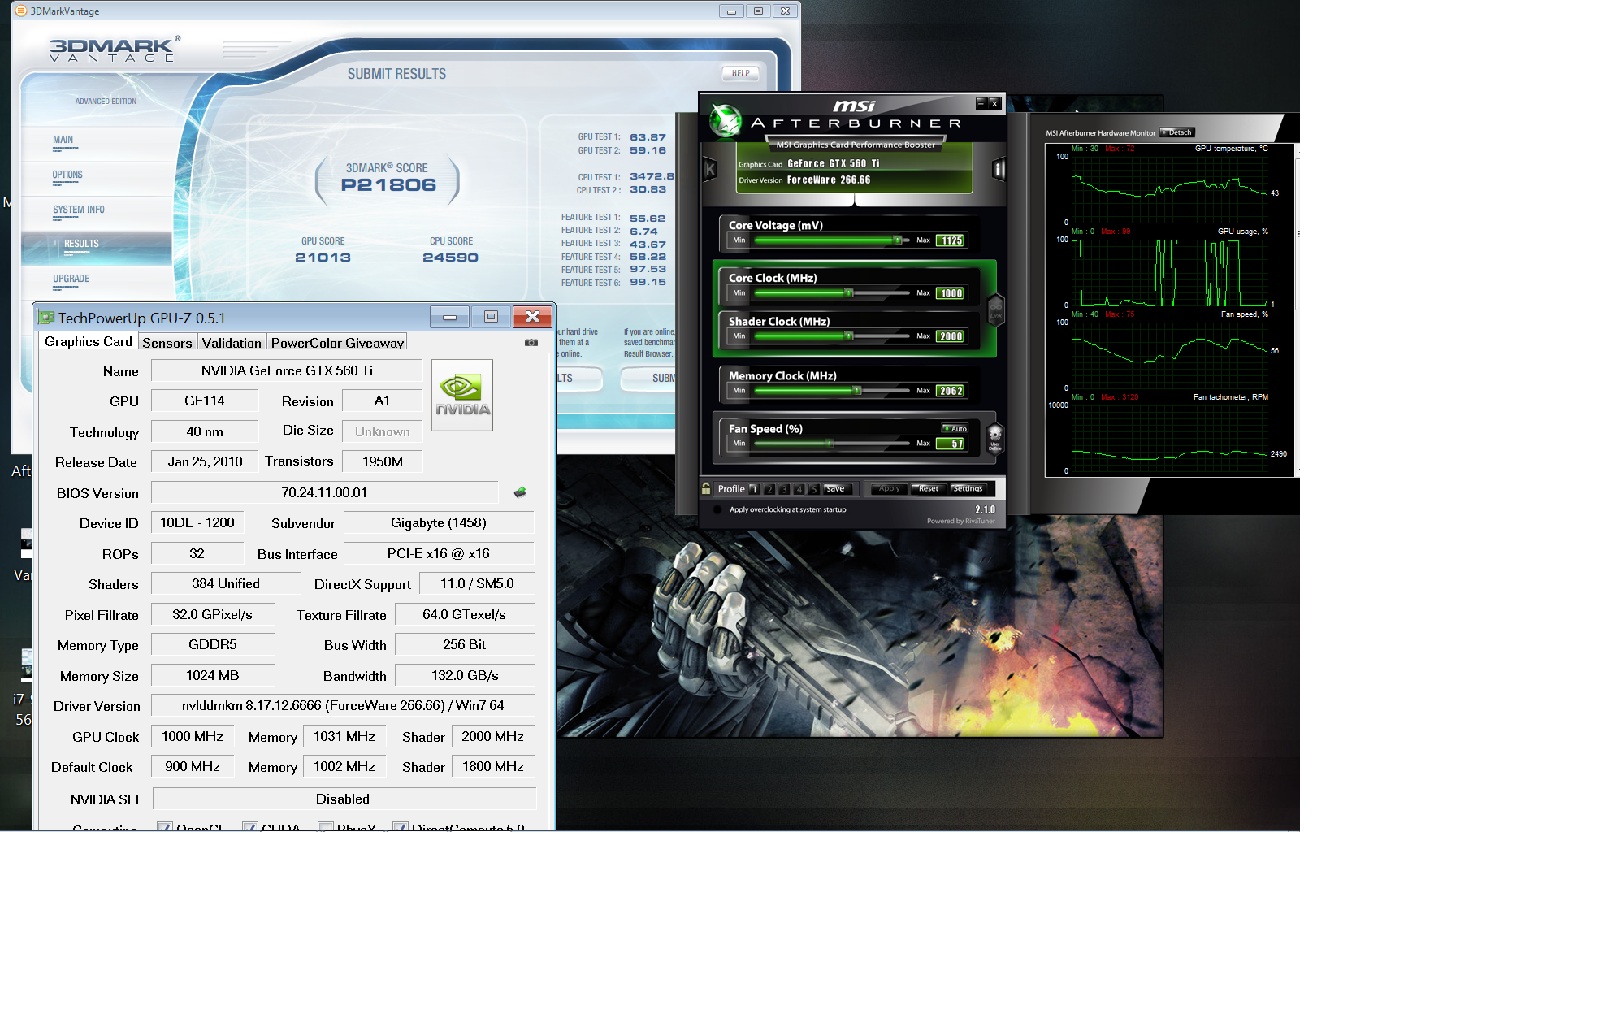Click the Memory Clock slider handle
This screenshot has width=1600, height=1024.
tap(857, 390)
